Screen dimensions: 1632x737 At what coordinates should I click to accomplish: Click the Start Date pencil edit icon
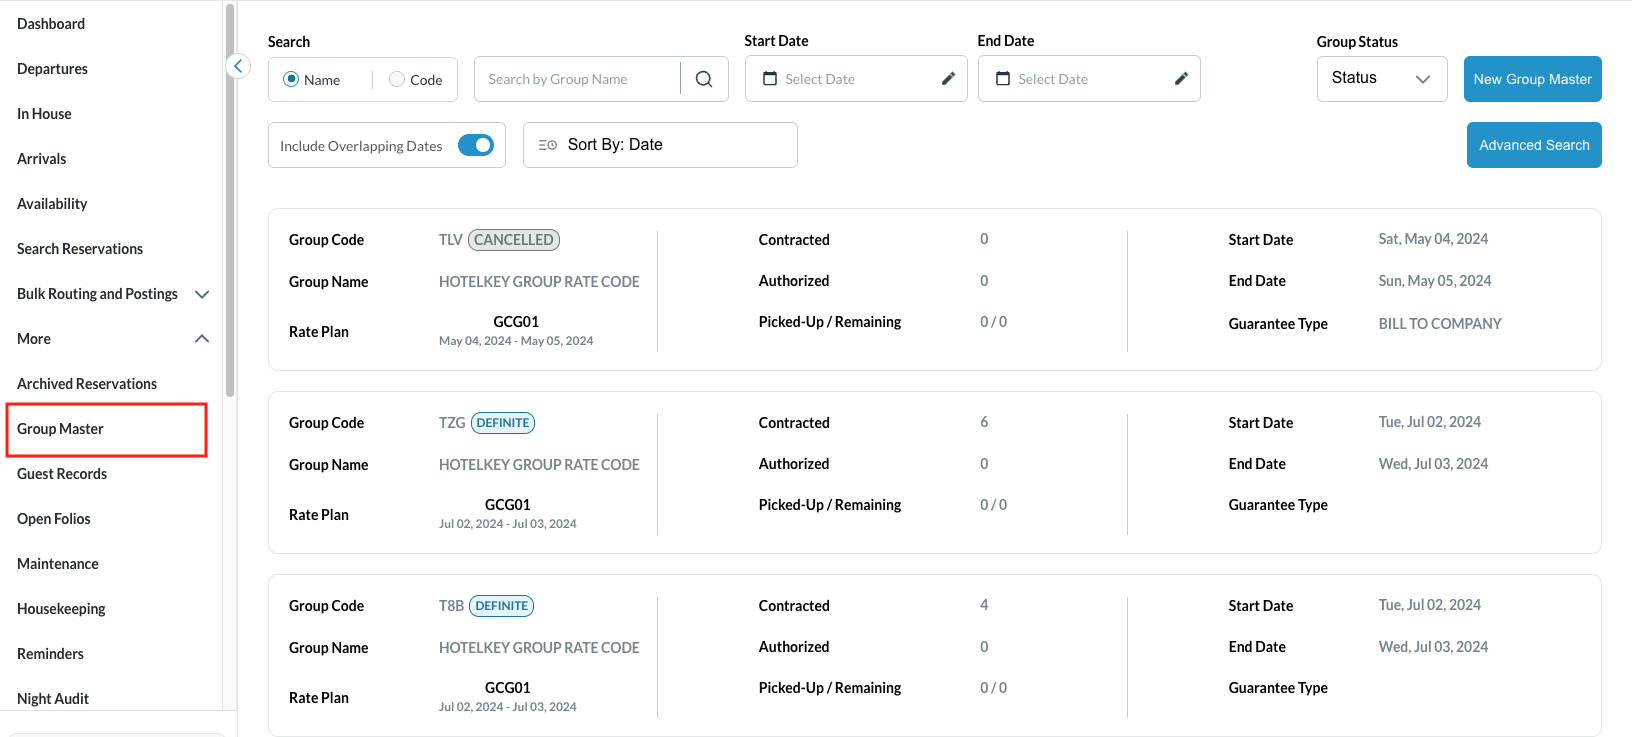pos(948,79)
